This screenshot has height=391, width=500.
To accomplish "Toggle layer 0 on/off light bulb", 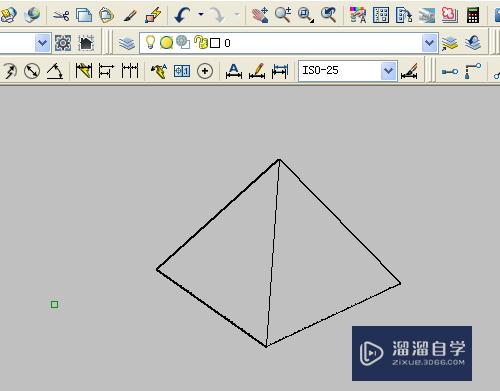I will (150, 42).
